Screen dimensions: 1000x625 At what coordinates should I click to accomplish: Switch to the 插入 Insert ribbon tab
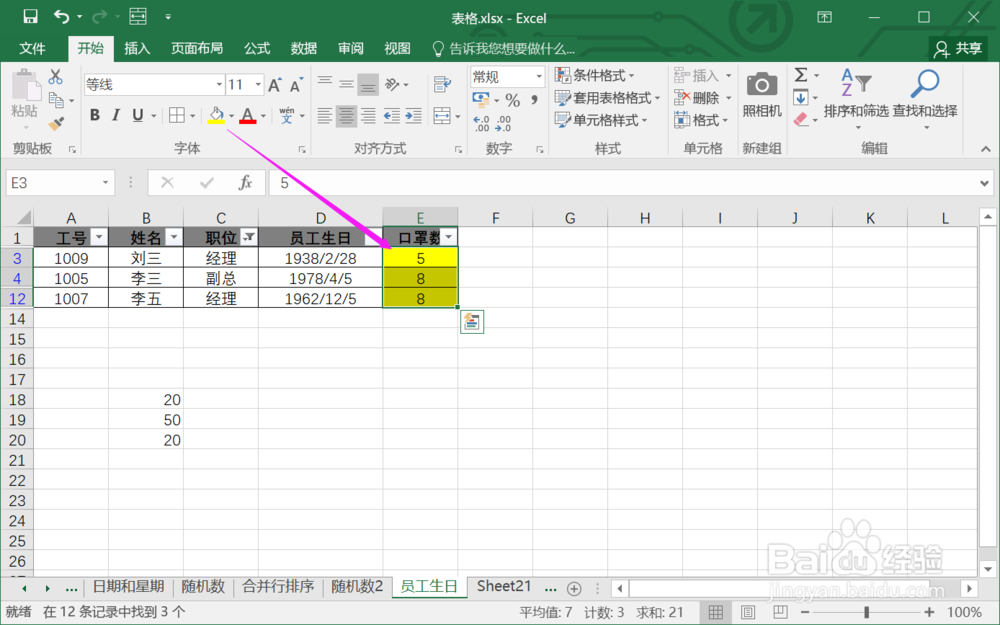click(137, 48)
